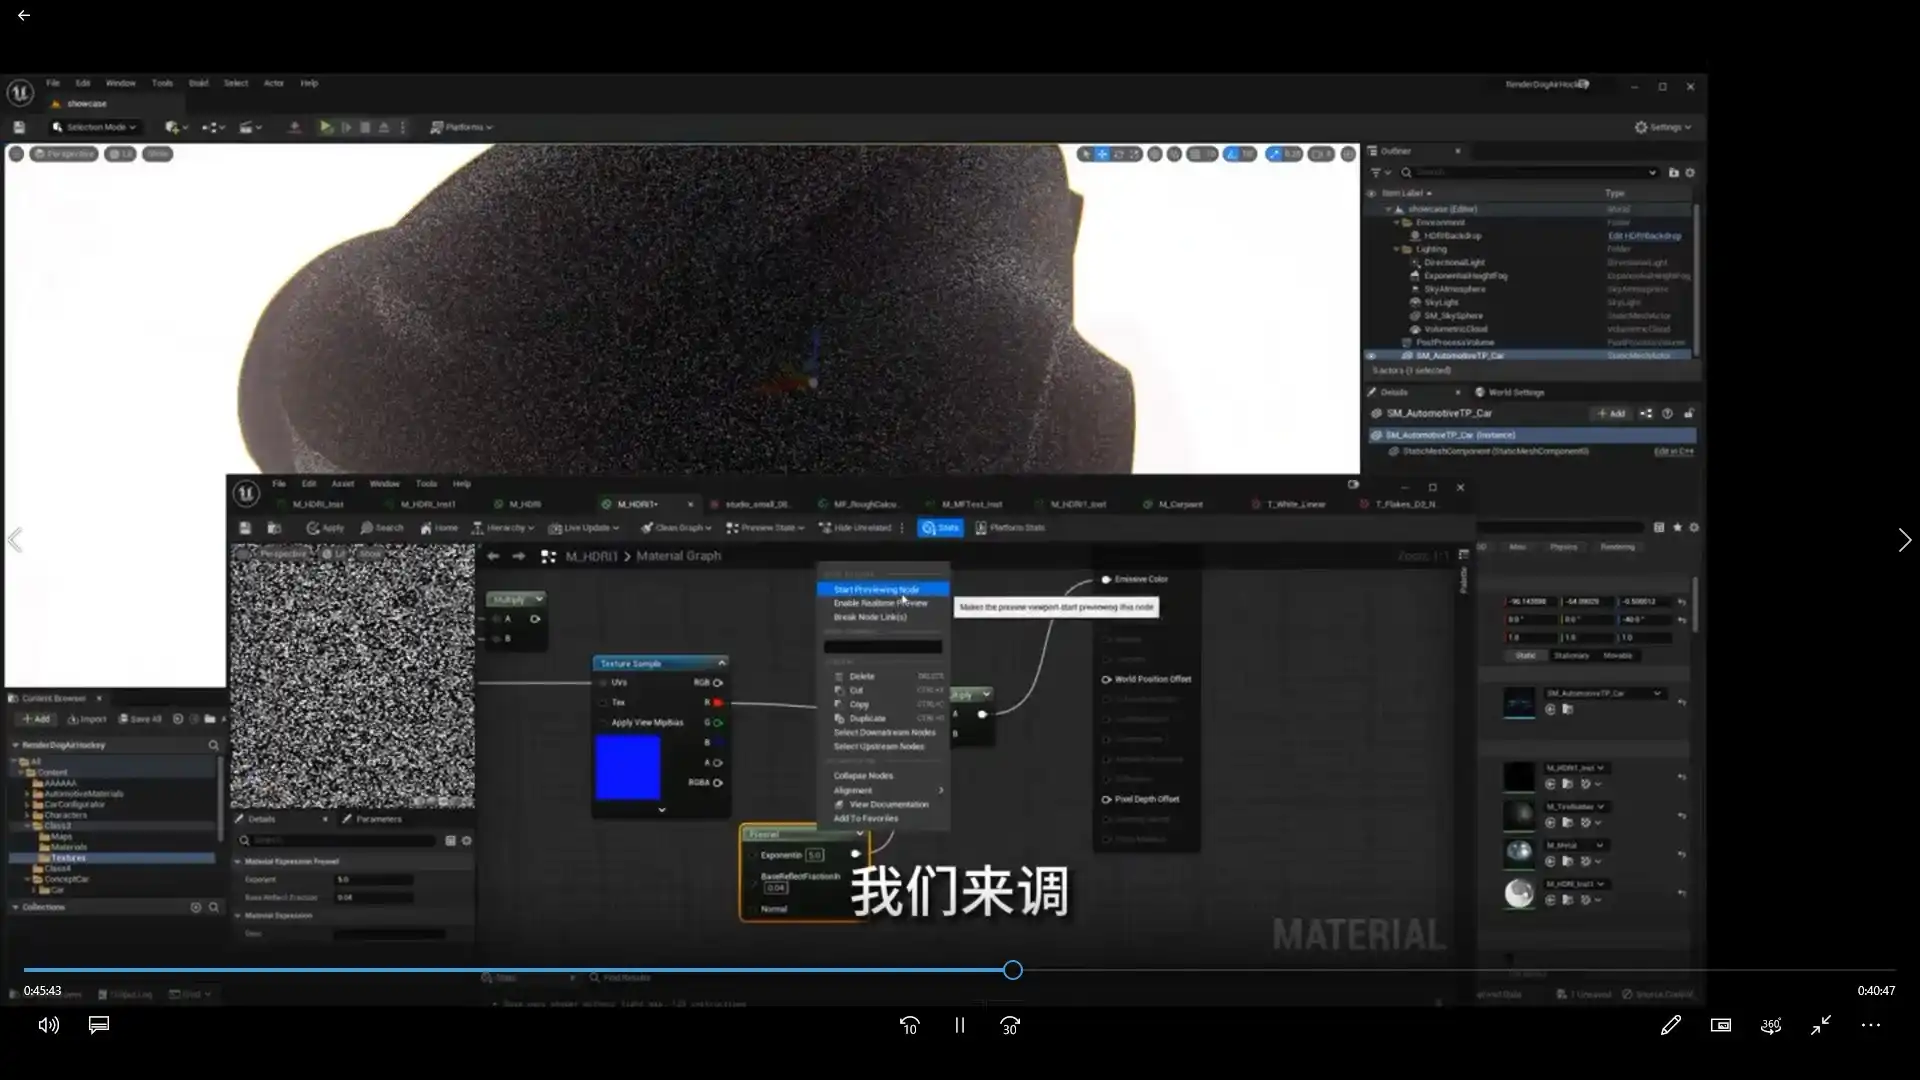1920x1080 pixels.
Task: Toggle Hide Unrelated nodes
Action: (x=855, y=527)
